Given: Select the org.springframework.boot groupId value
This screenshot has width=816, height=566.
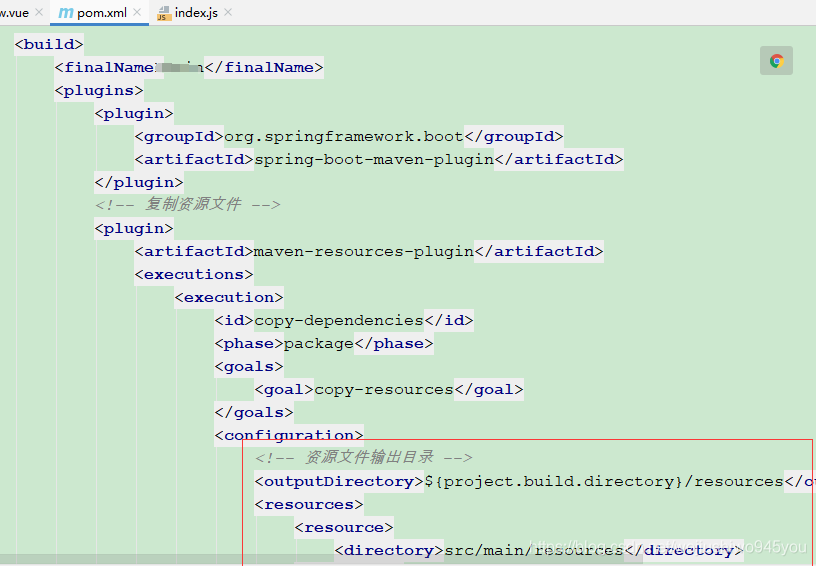Looking at the screenshot, I should (x=343, y=136).
